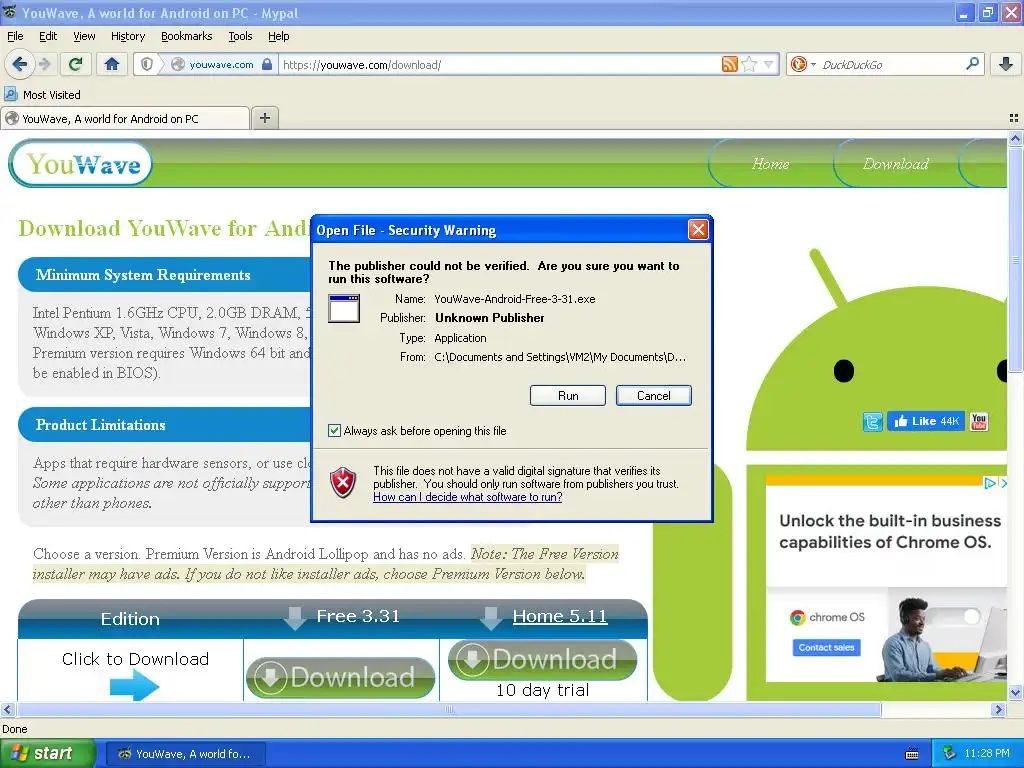
Task: Click the horizontal scrollbar right arrow
Action: [998, 709]
